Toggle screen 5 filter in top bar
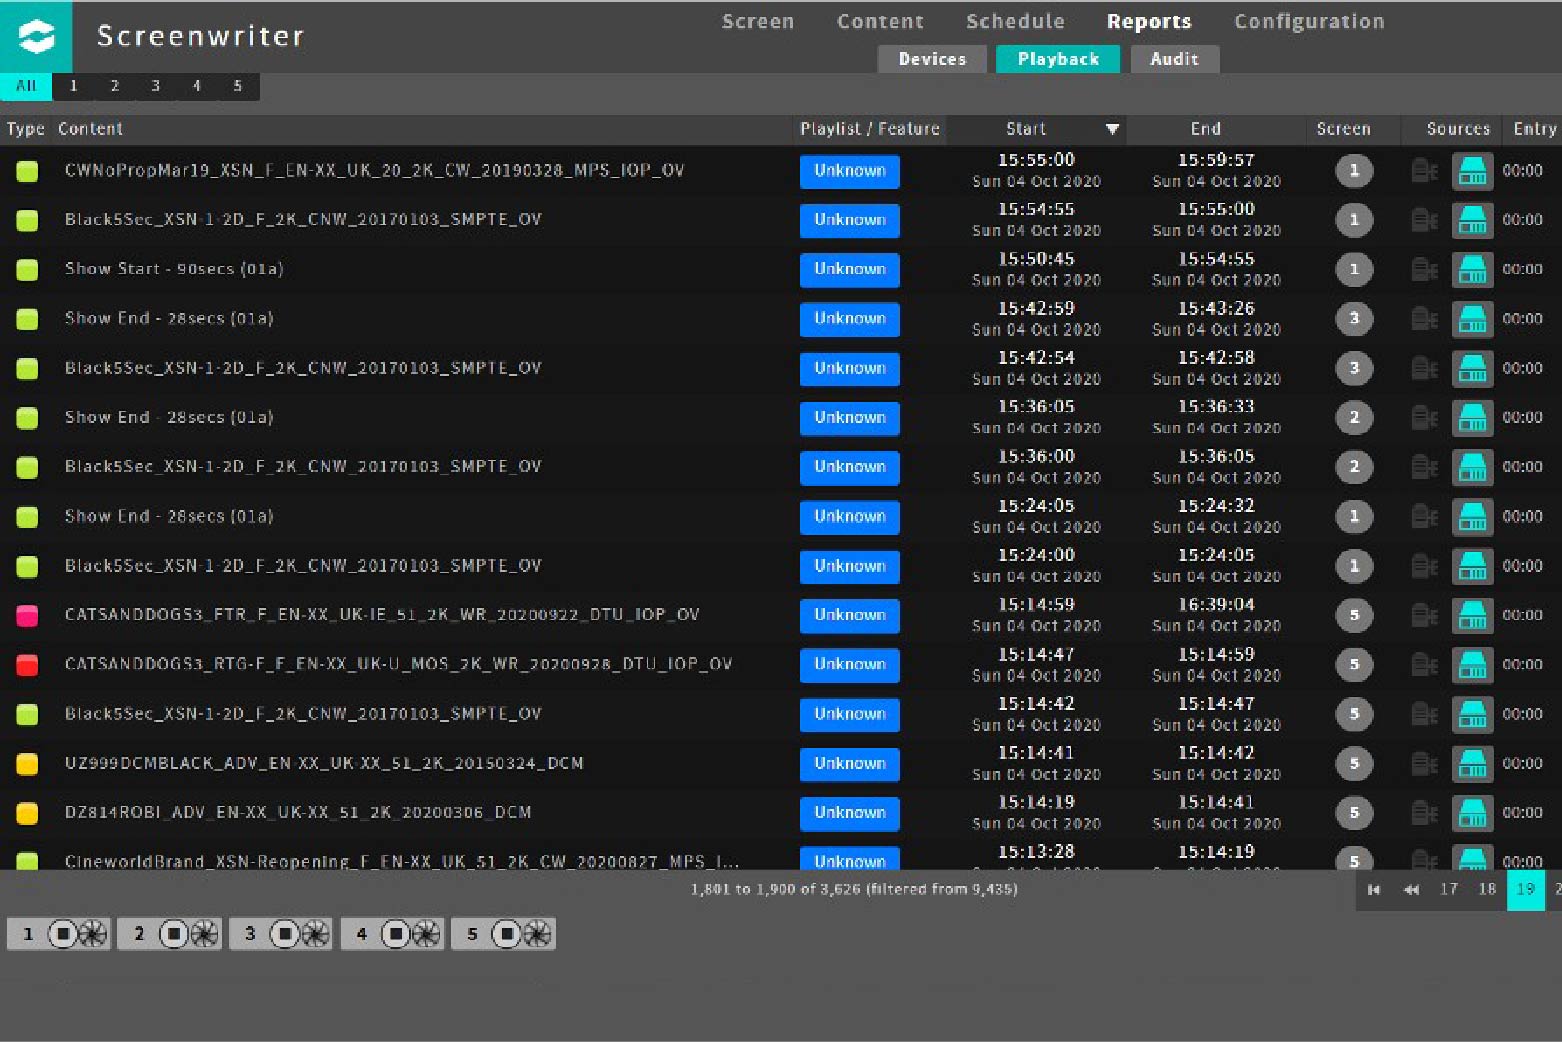 (237, 86)
